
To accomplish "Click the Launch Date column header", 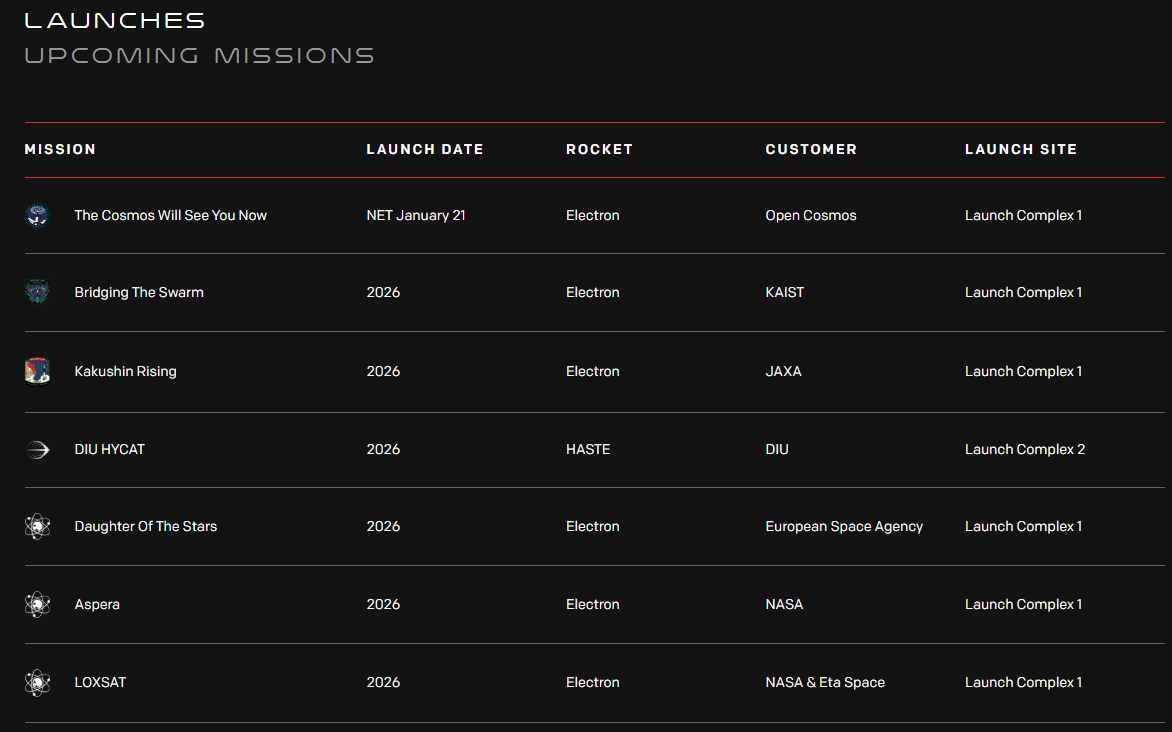I will (425, 150).
